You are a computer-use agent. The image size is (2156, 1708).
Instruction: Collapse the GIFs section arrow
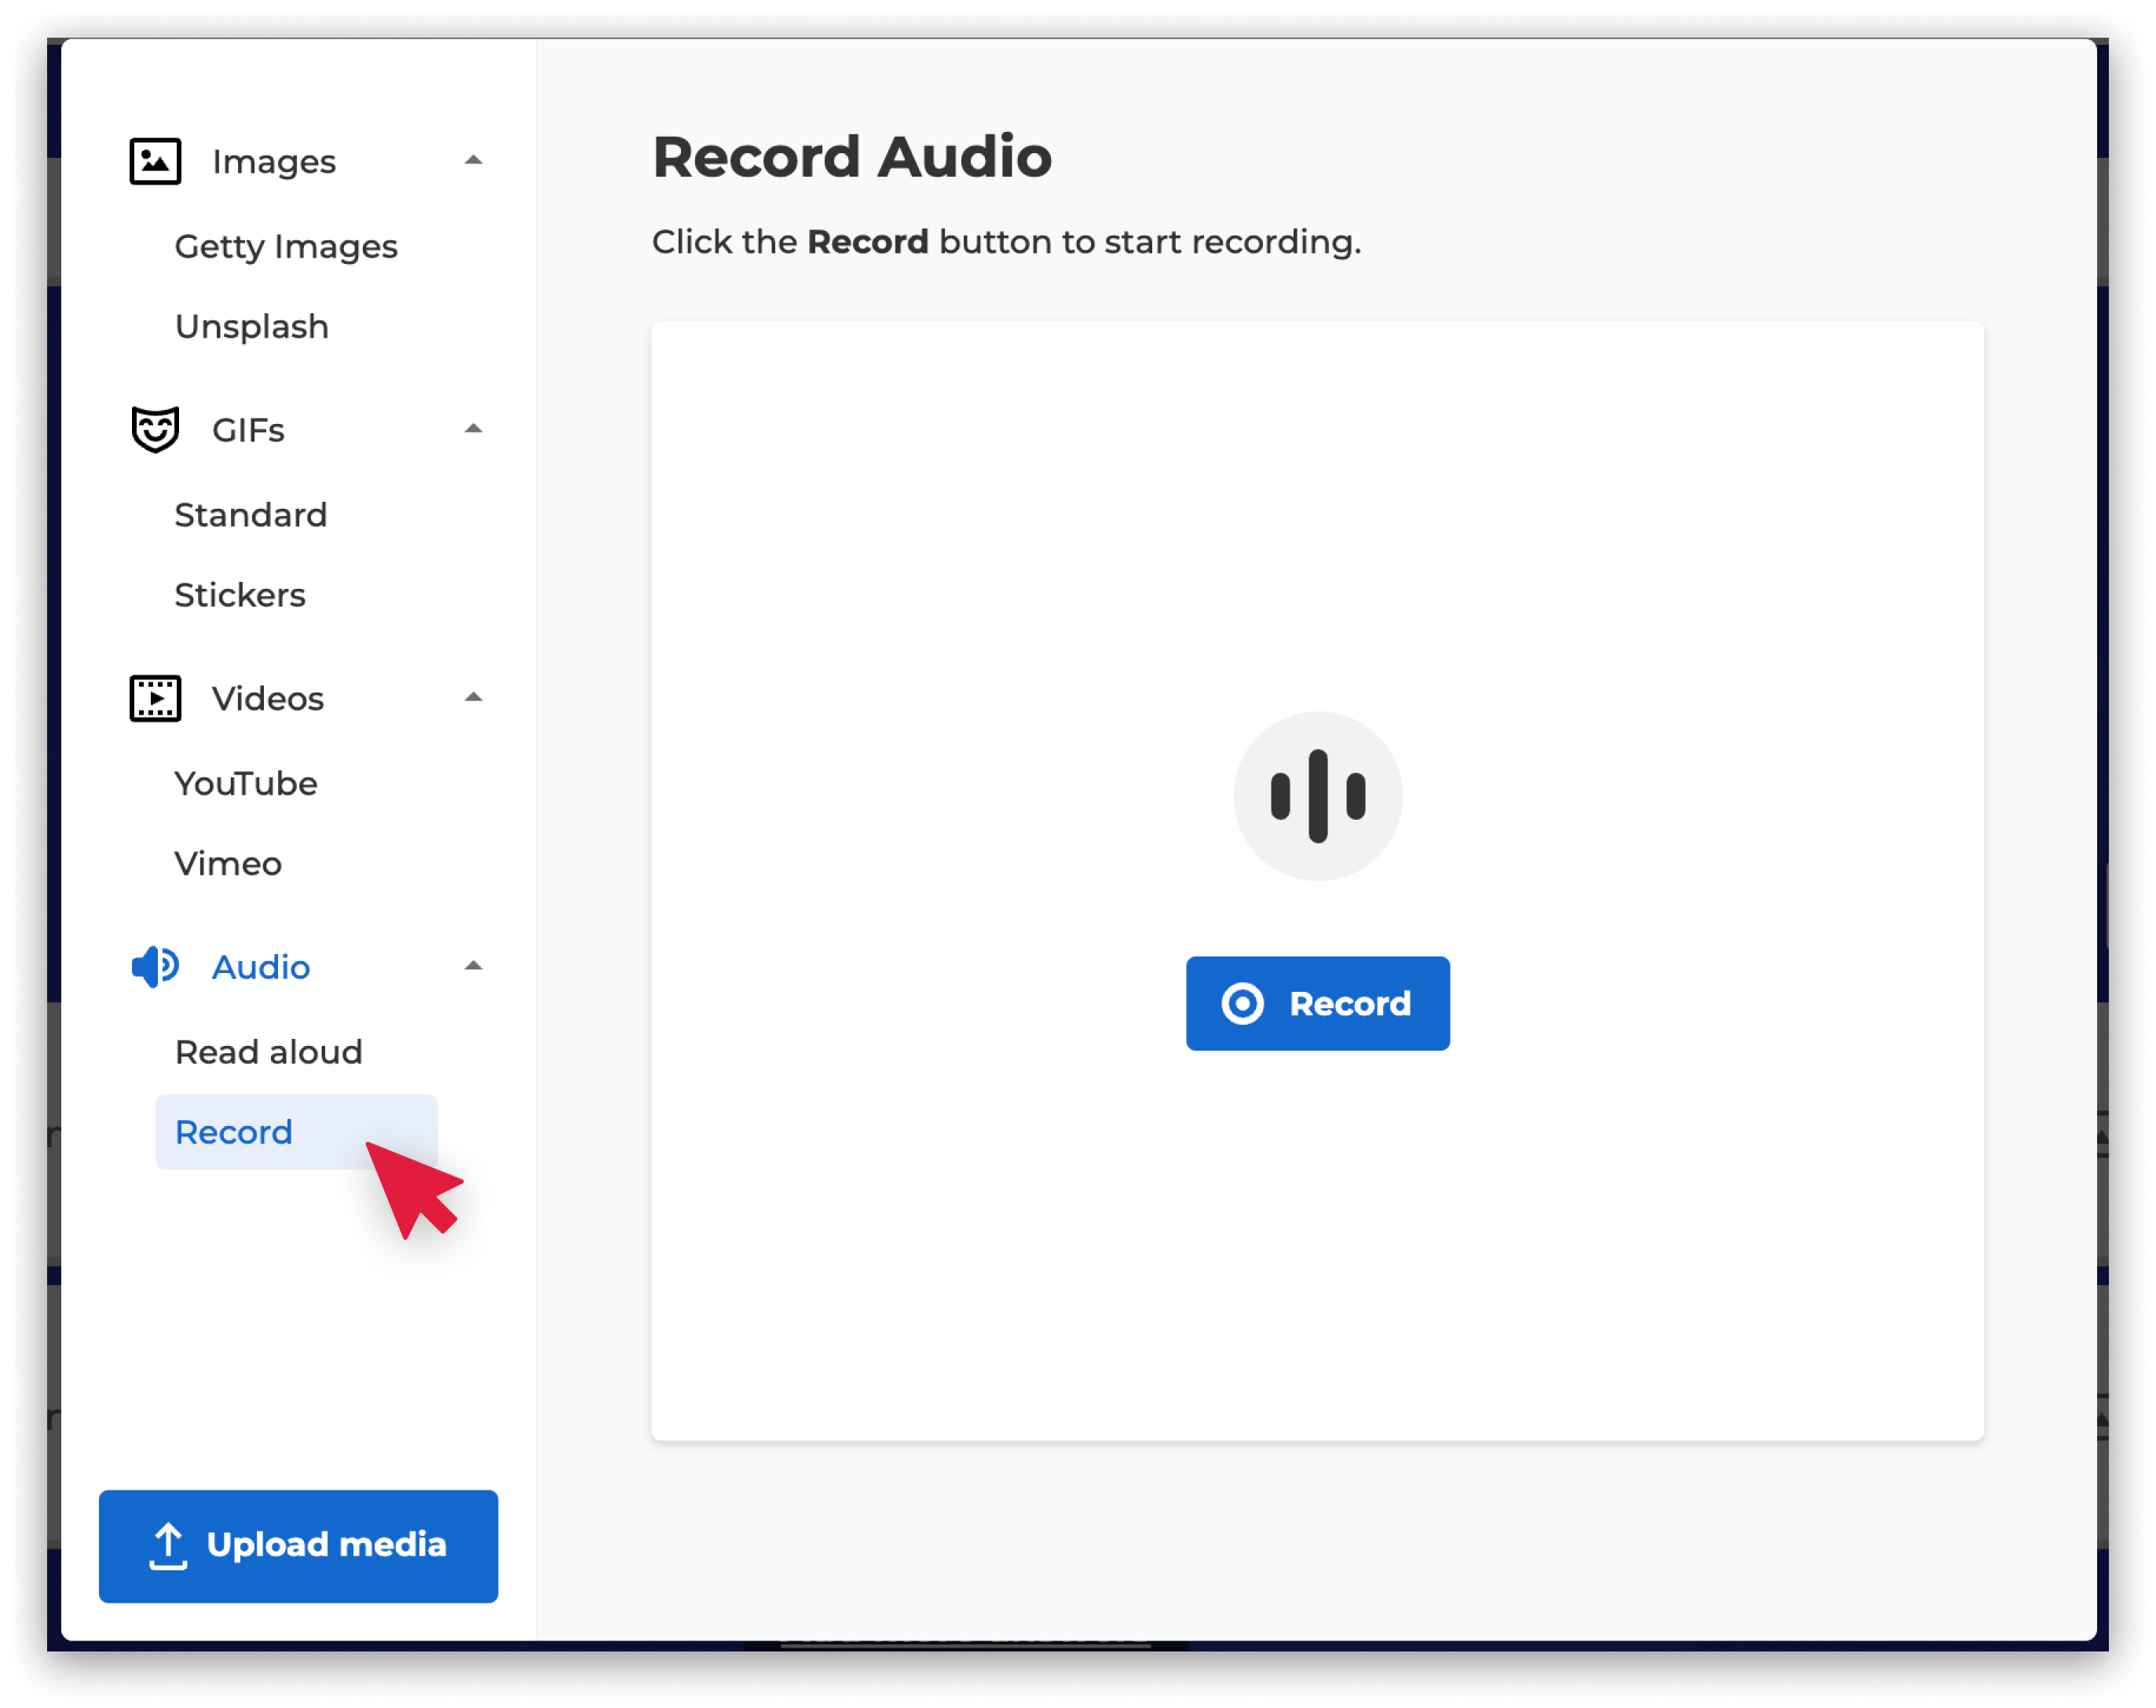[473, 429]
